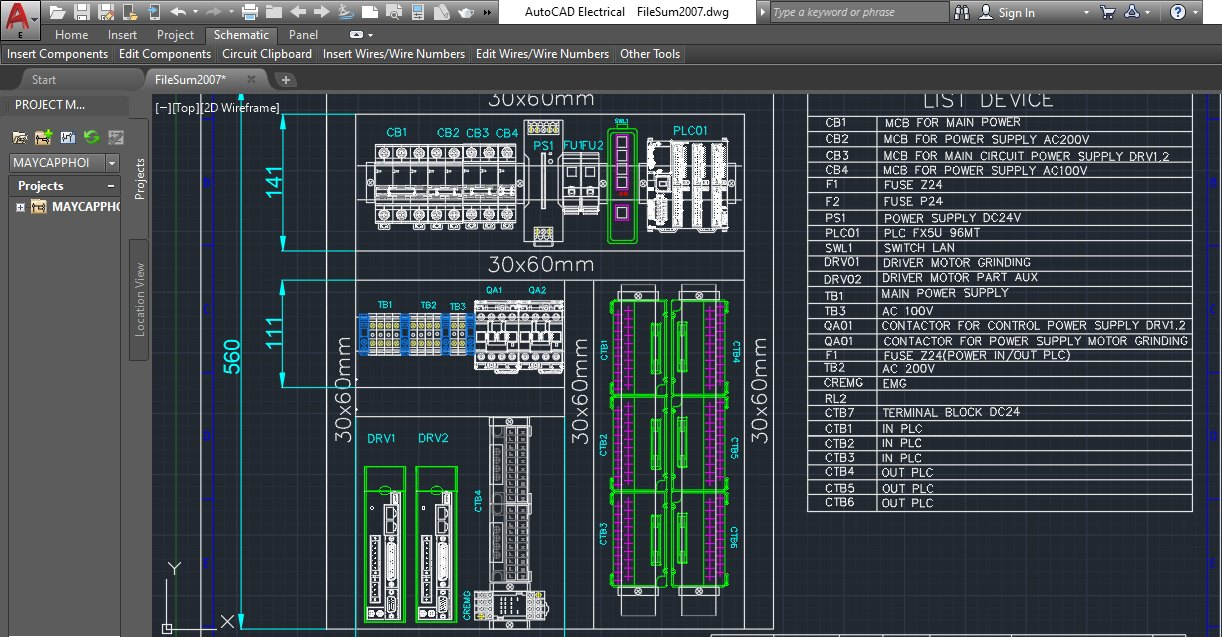Image resolution: width=1222 pixels, height=637 pixels.
Task: Click the Undo arrow icon
Action: pyautogui.click(x=178, y=12)
